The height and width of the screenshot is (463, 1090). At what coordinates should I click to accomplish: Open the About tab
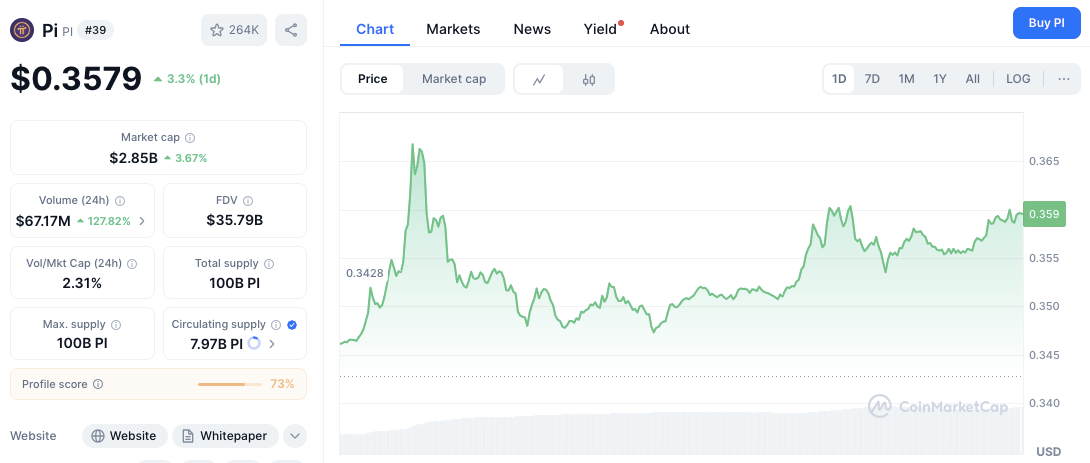669,29
